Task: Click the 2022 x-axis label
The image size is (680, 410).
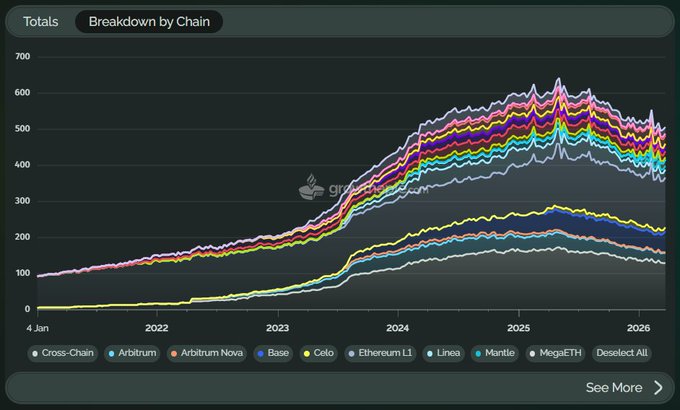Action: coord(157,328)
